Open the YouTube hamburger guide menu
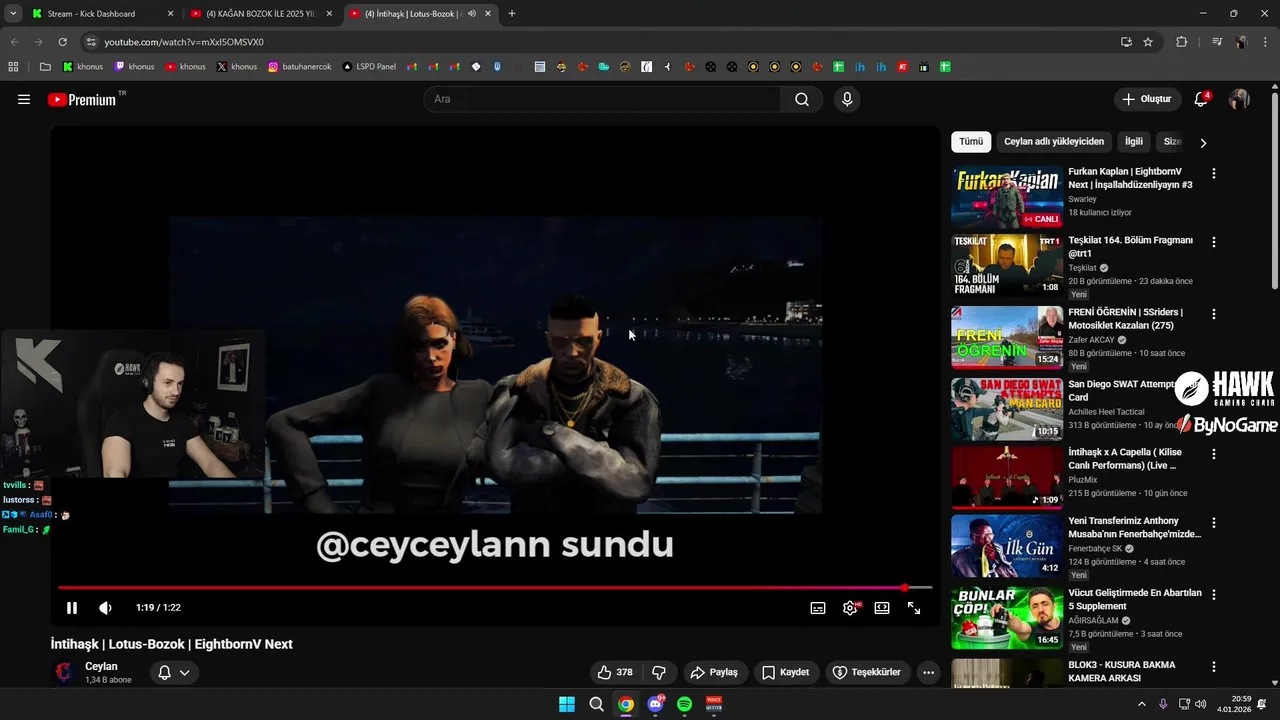The image size is (1280, 720). 24,99
